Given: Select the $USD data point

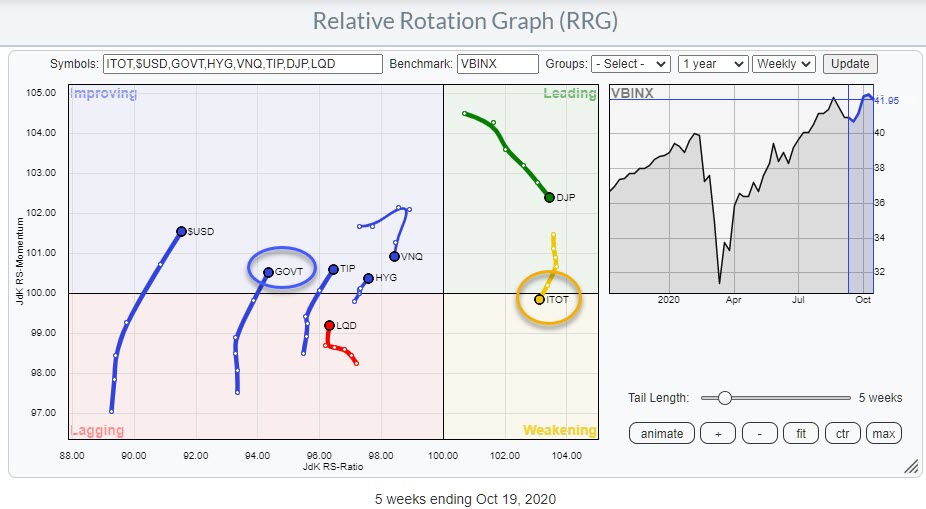Looking at the screenshot, I should tap(181, 231).
